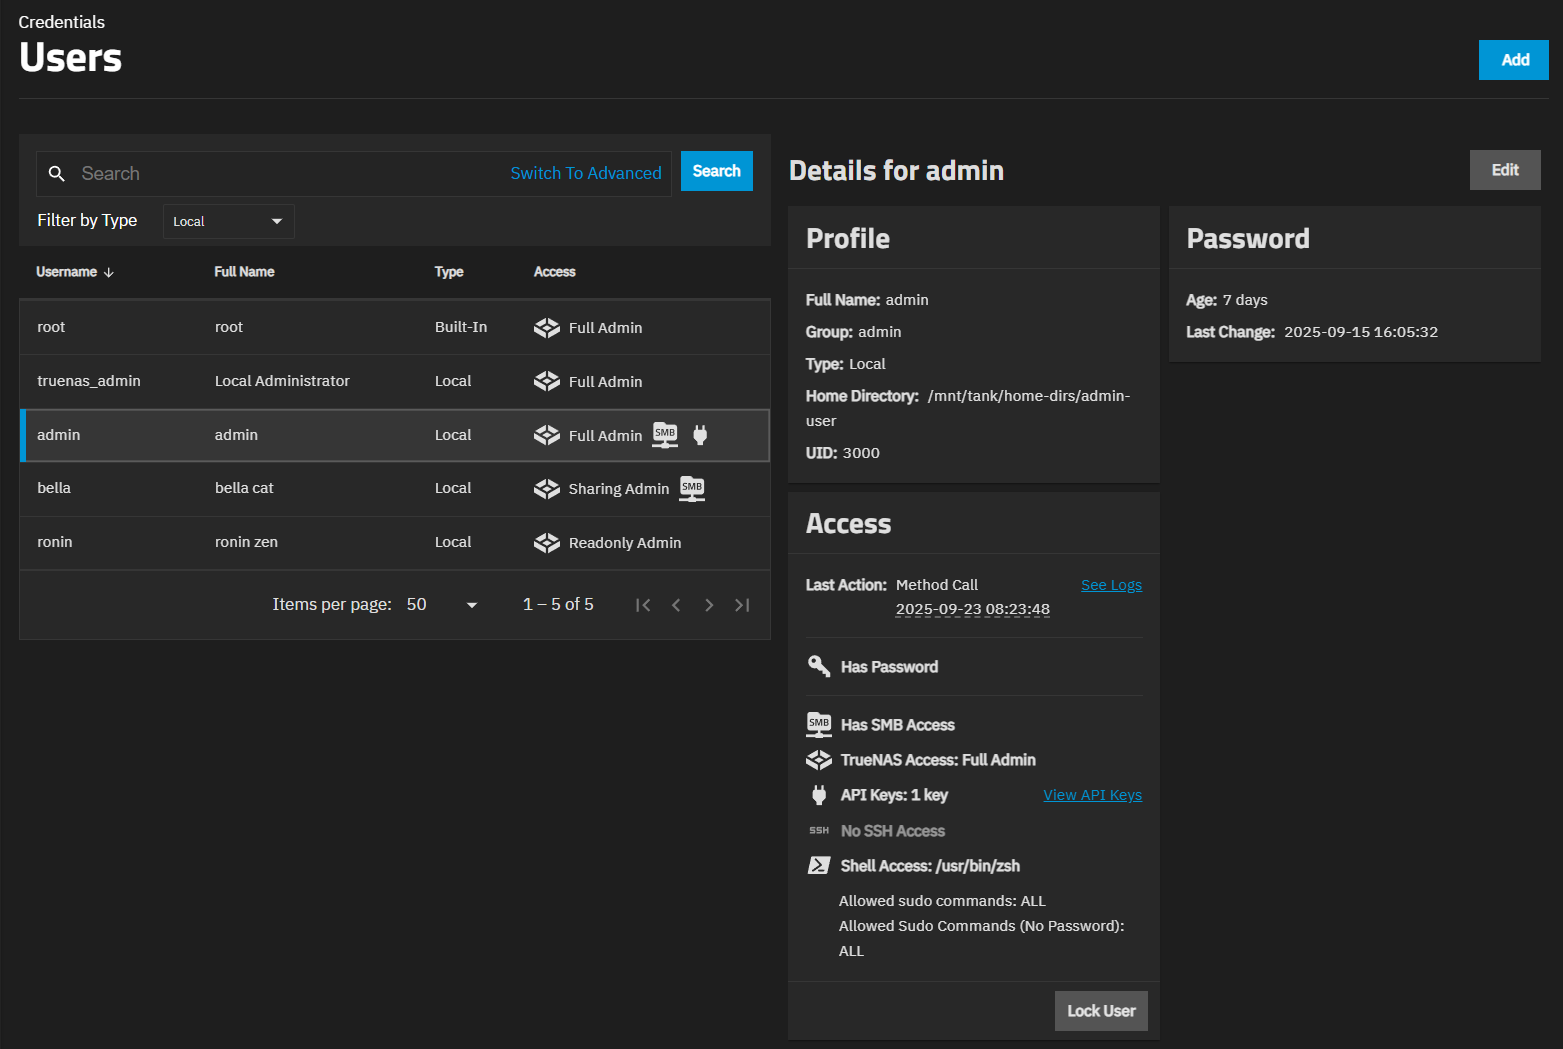
Task: Open the View API Keys link
Action: pos(1092,795)
